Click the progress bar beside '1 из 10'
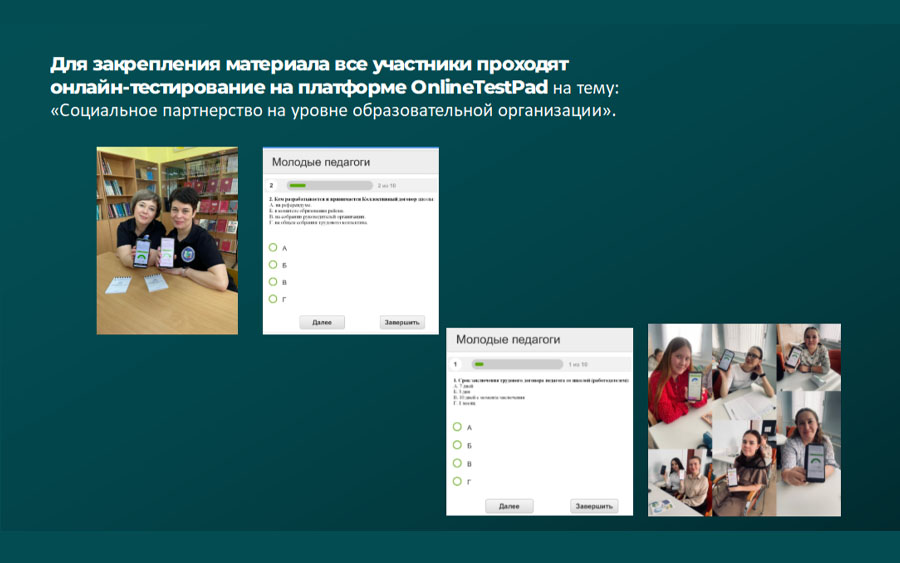 click(x=517, y=364)
